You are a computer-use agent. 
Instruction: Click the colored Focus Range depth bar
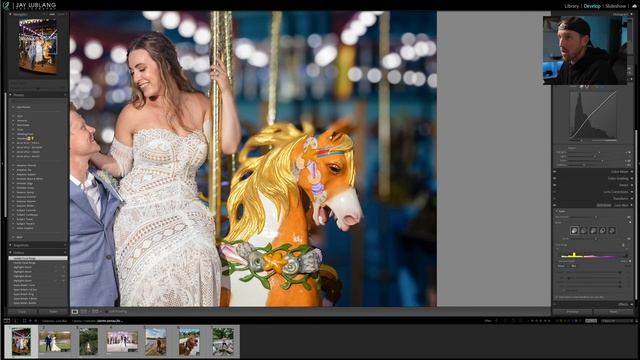point(593,256)
